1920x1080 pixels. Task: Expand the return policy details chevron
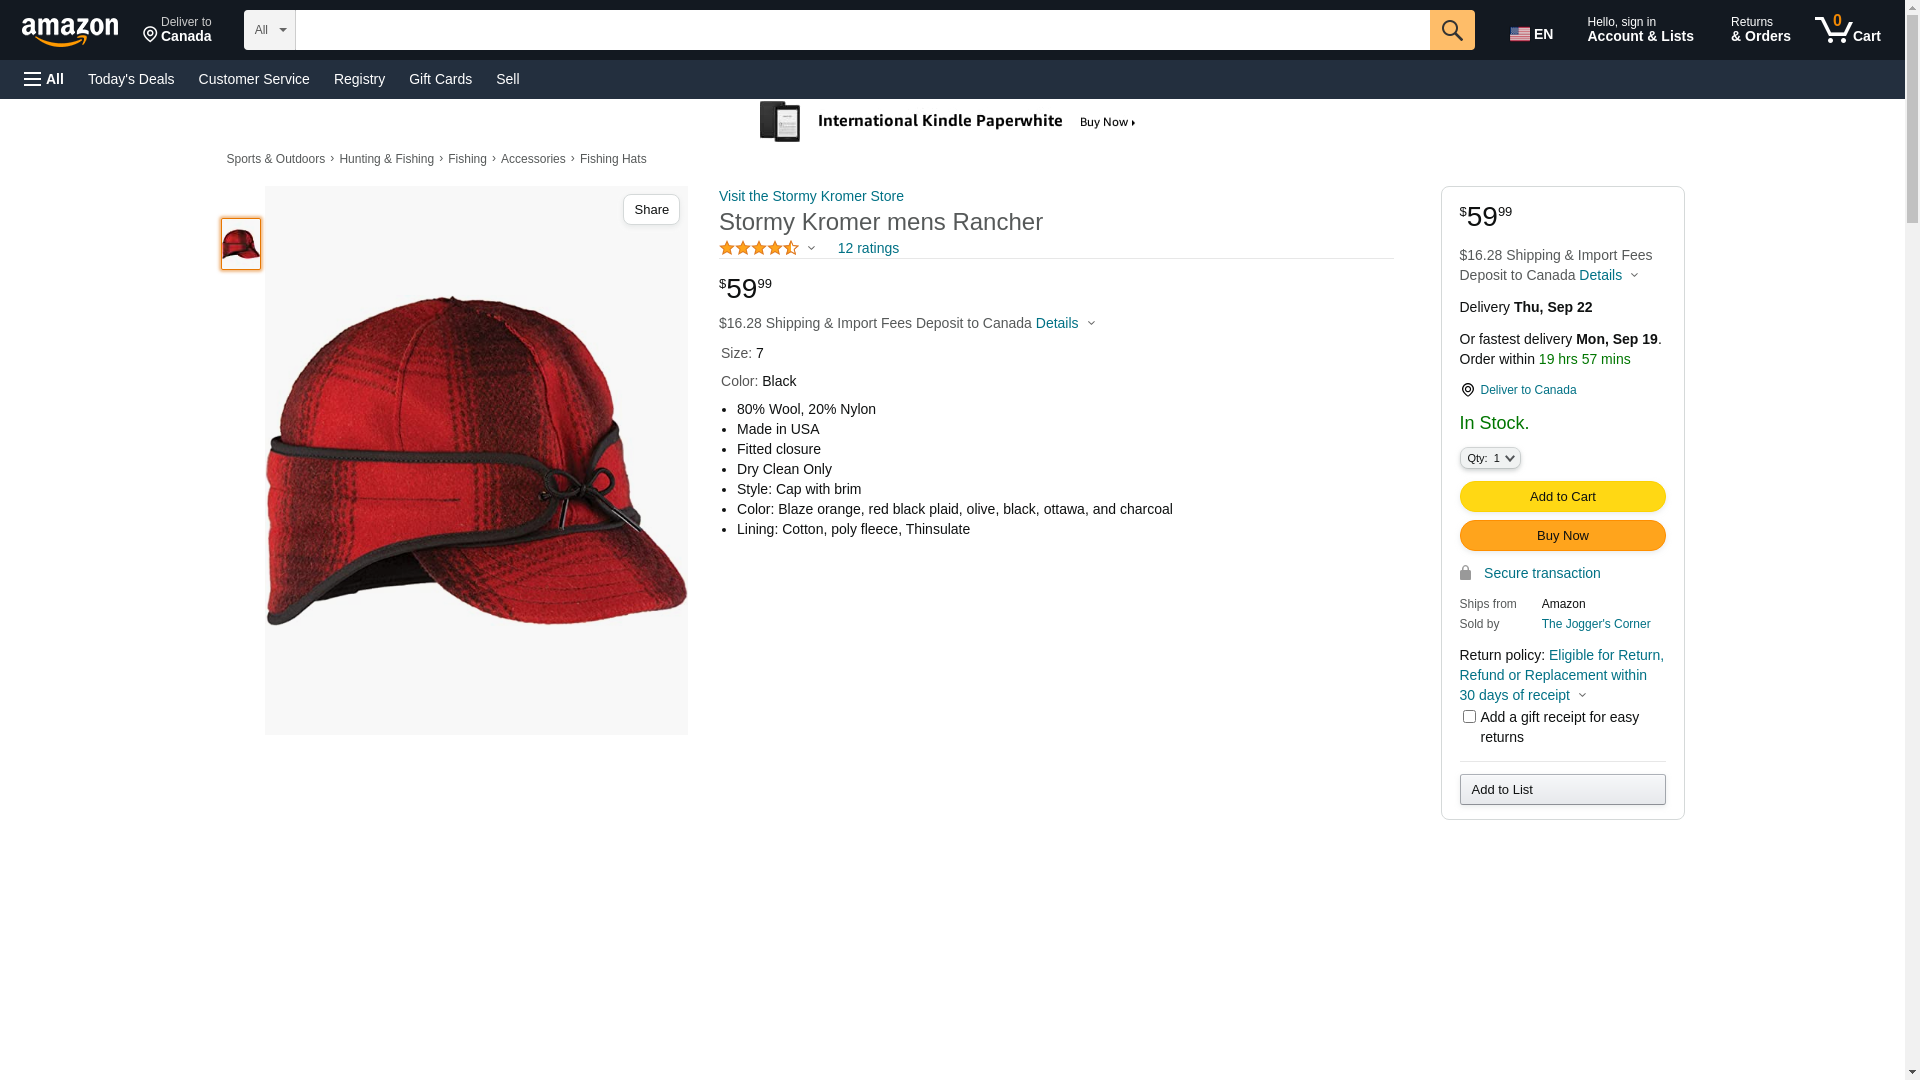[1582, 696]
